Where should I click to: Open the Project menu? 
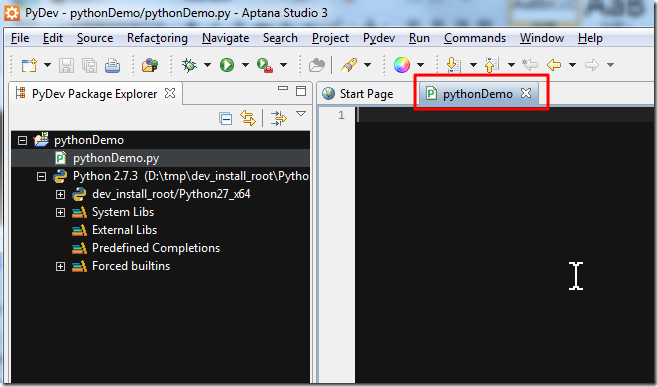pos(330,38)
